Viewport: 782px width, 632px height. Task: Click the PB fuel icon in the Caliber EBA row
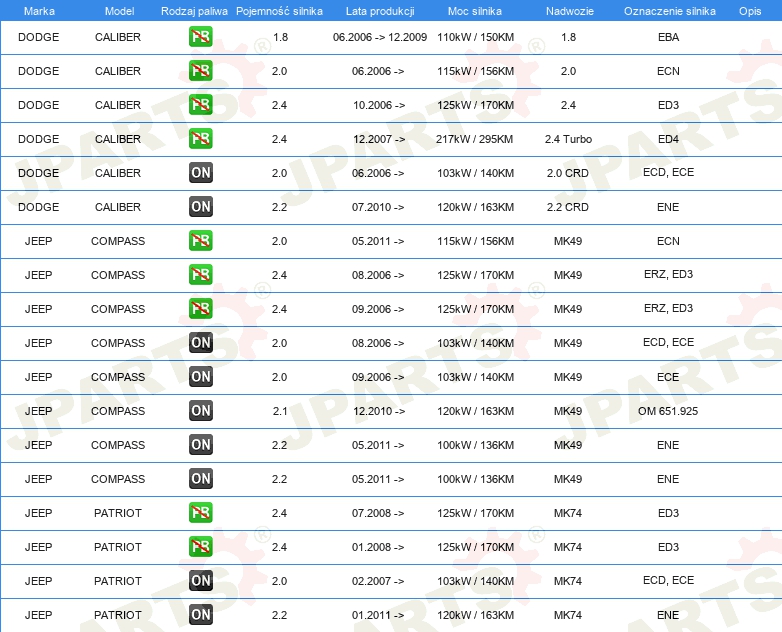coord(200,38)
